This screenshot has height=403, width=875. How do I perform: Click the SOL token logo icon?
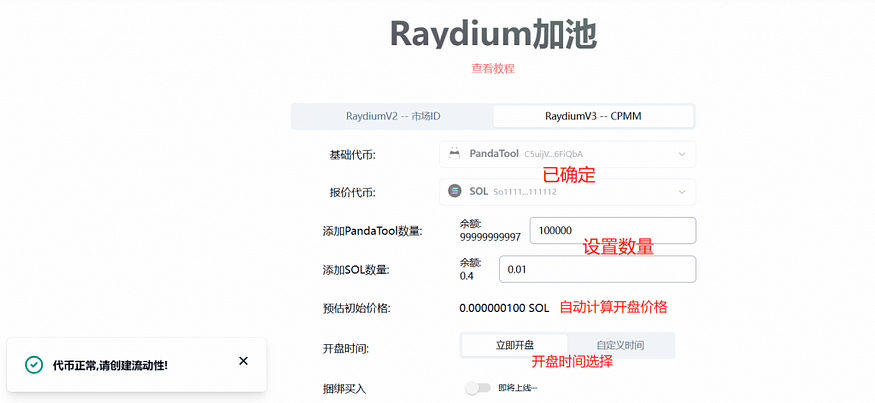[455, 191]
